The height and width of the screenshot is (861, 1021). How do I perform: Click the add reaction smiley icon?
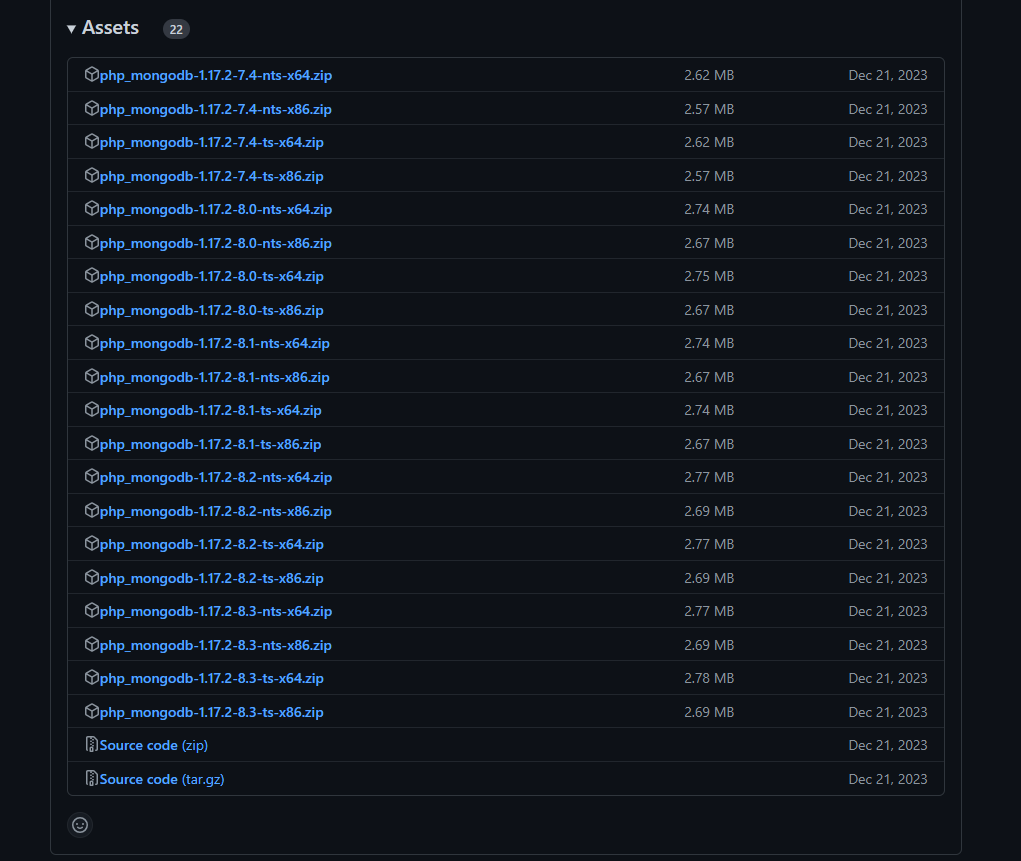pyautogui.click(x=80, y=825)
